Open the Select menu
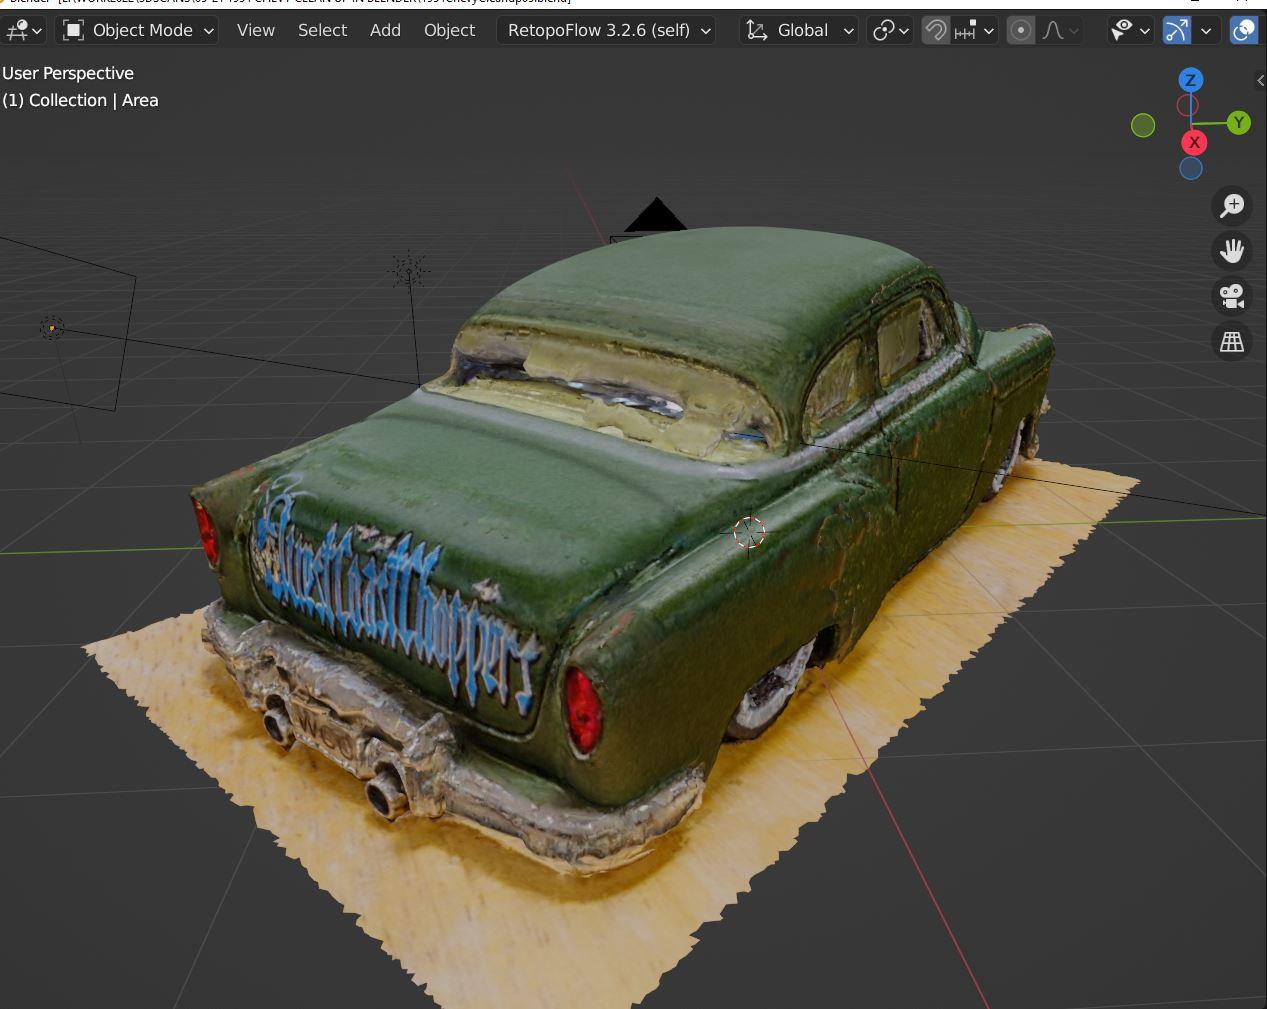This screenshot has width=1267, height=1009. coord(322,30)
